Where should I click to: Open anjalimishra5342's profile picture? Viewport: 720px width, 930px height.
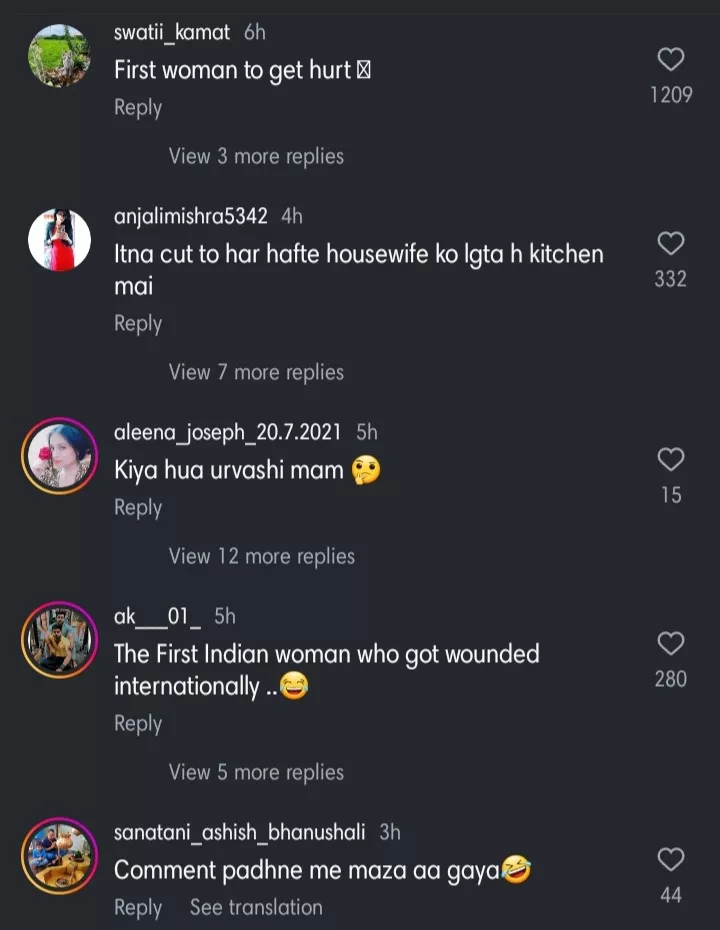pyautogui.click(x=59, y=240)
